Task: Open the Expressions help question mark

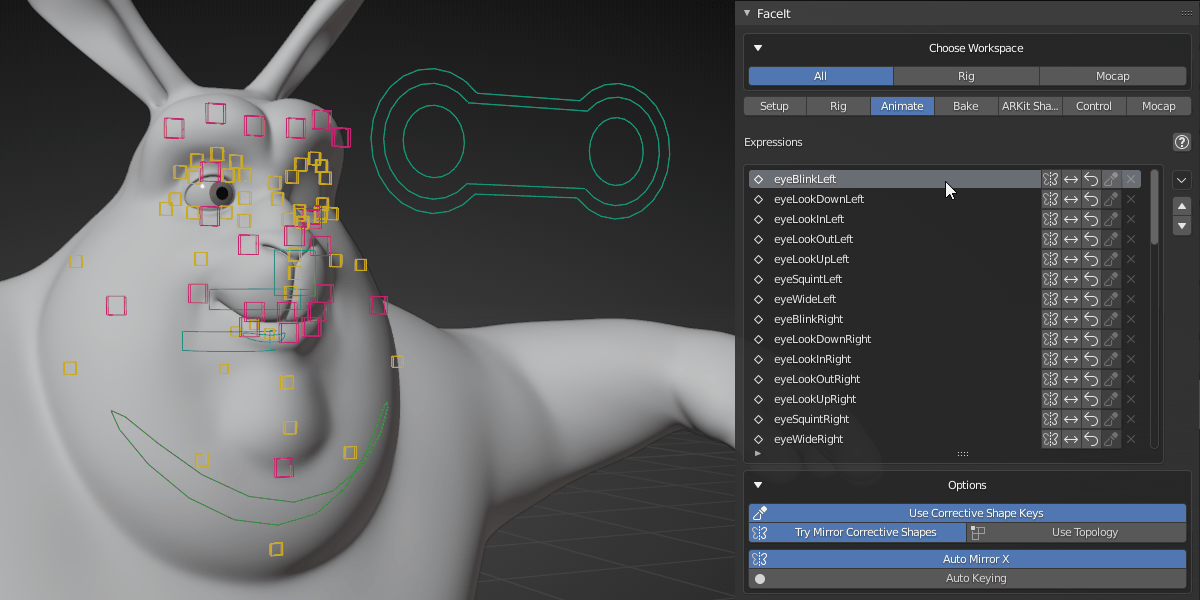Action: (1181, 142)
